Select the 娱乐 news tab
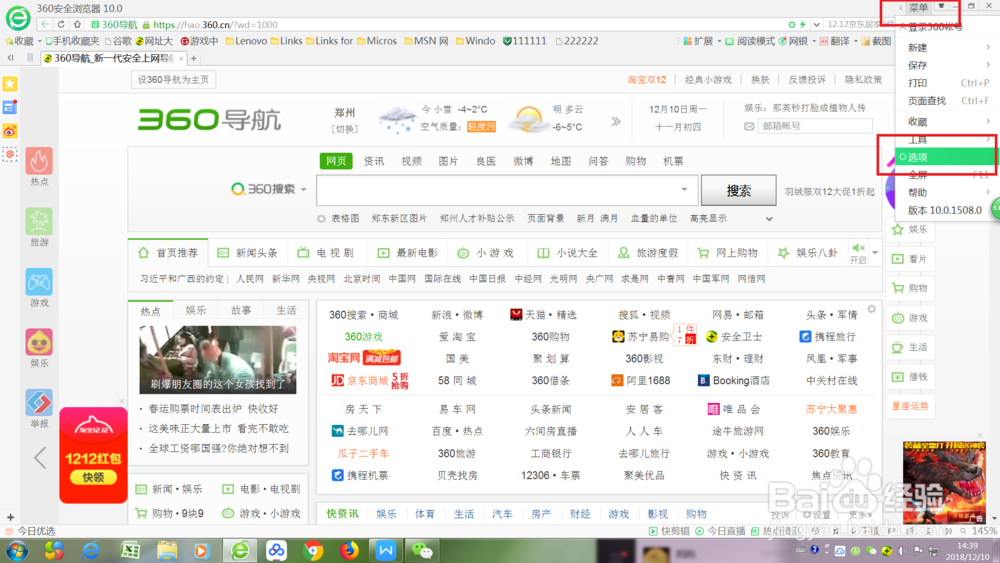Screen dimensions: 1000x563 point(195,311)
